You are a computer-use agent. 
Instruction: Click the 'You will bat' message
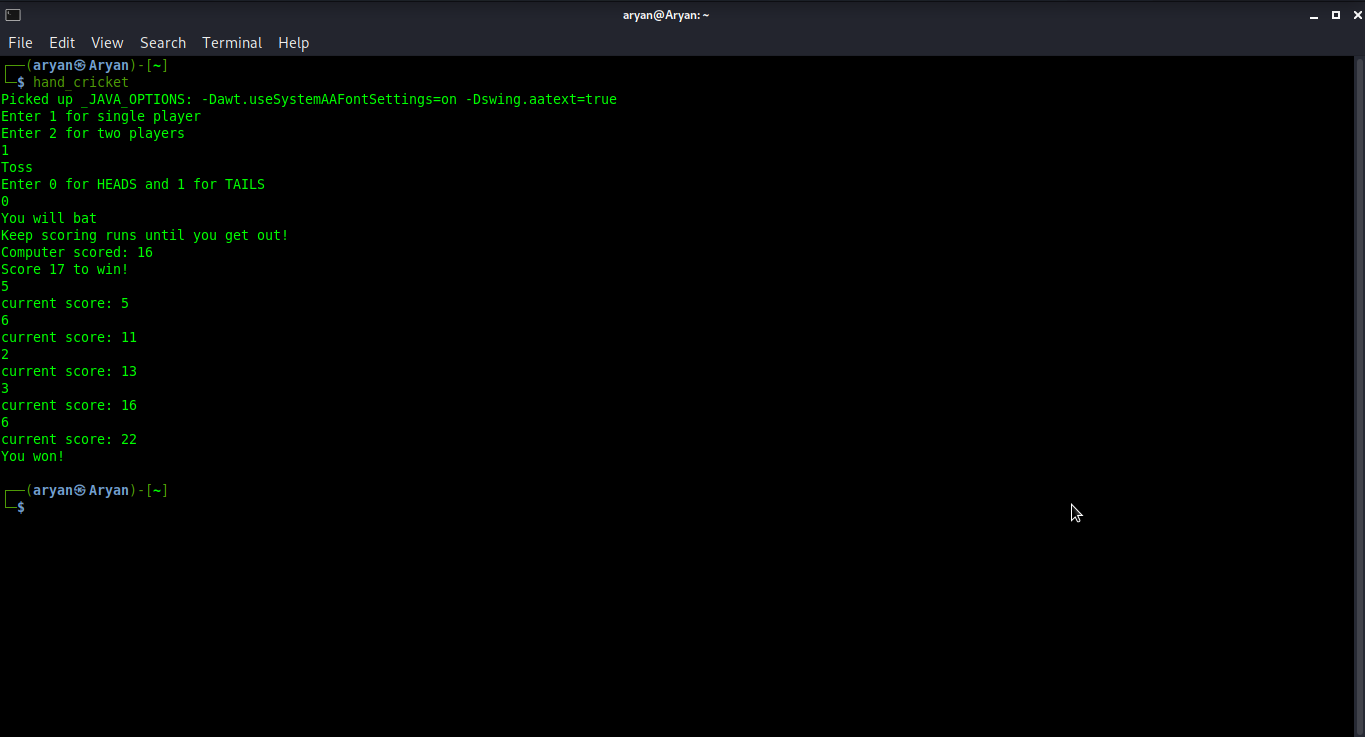(x=48, y=218)
